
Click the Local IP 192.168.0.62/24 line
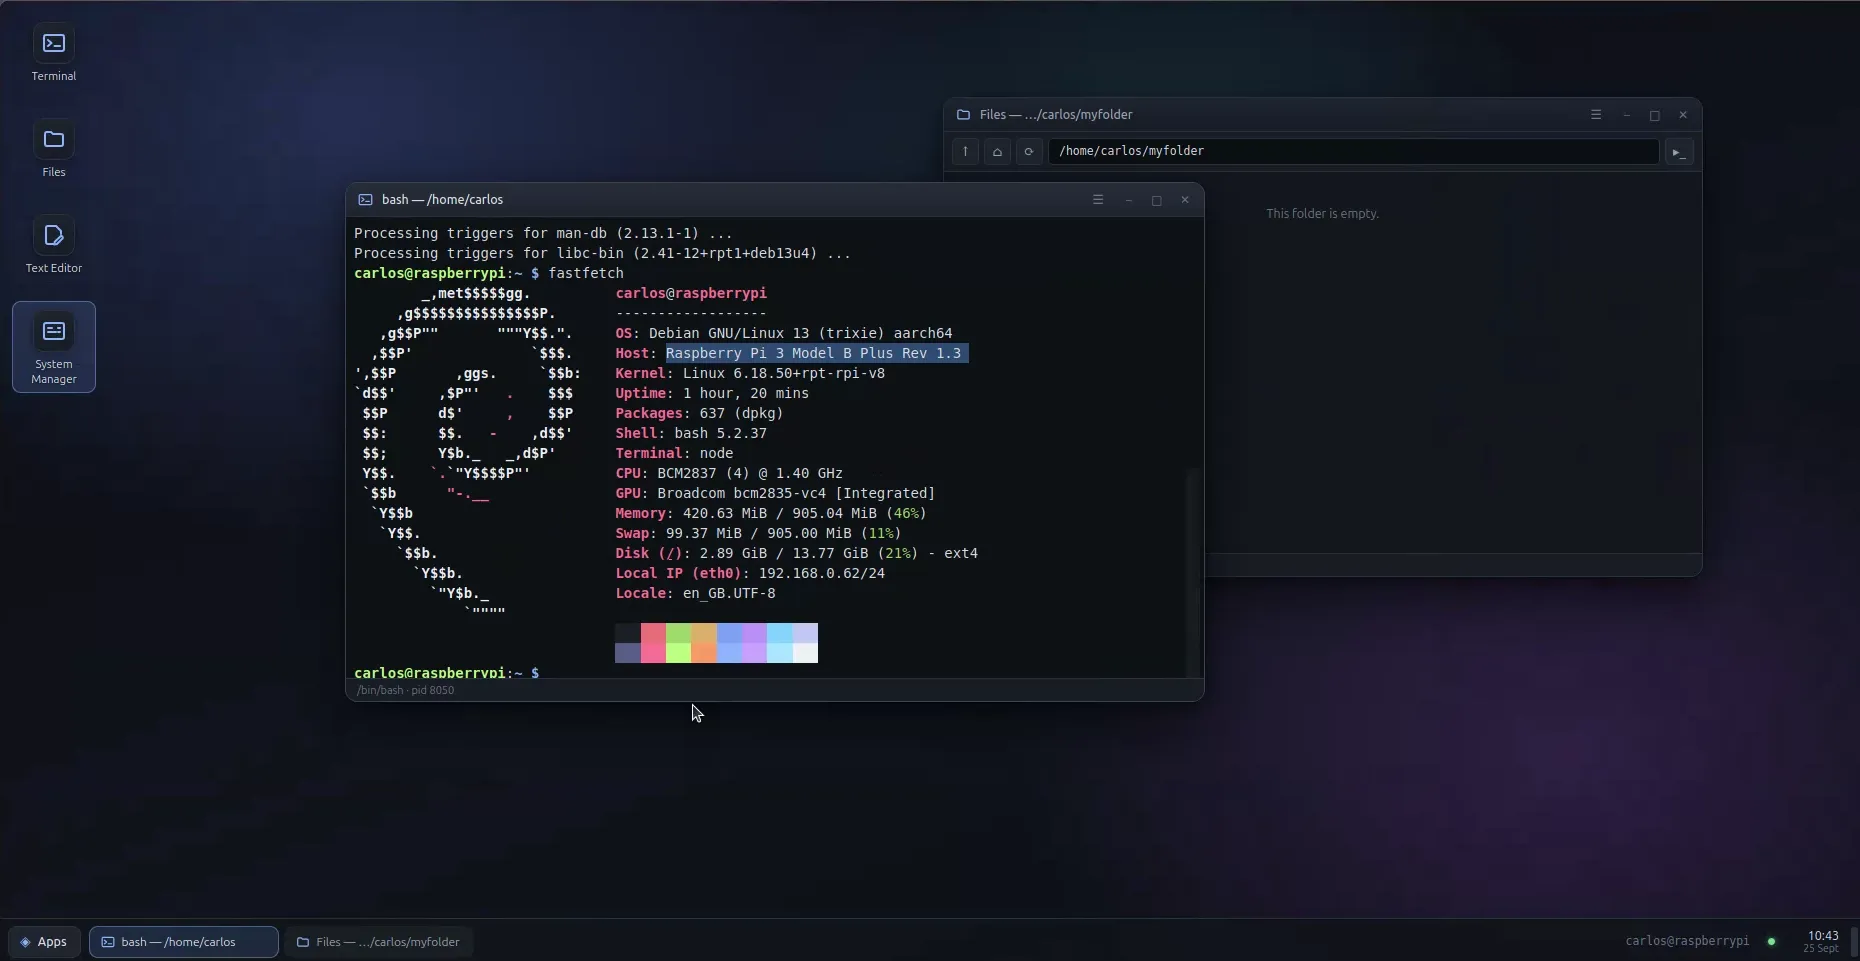(x=750, y=573)
